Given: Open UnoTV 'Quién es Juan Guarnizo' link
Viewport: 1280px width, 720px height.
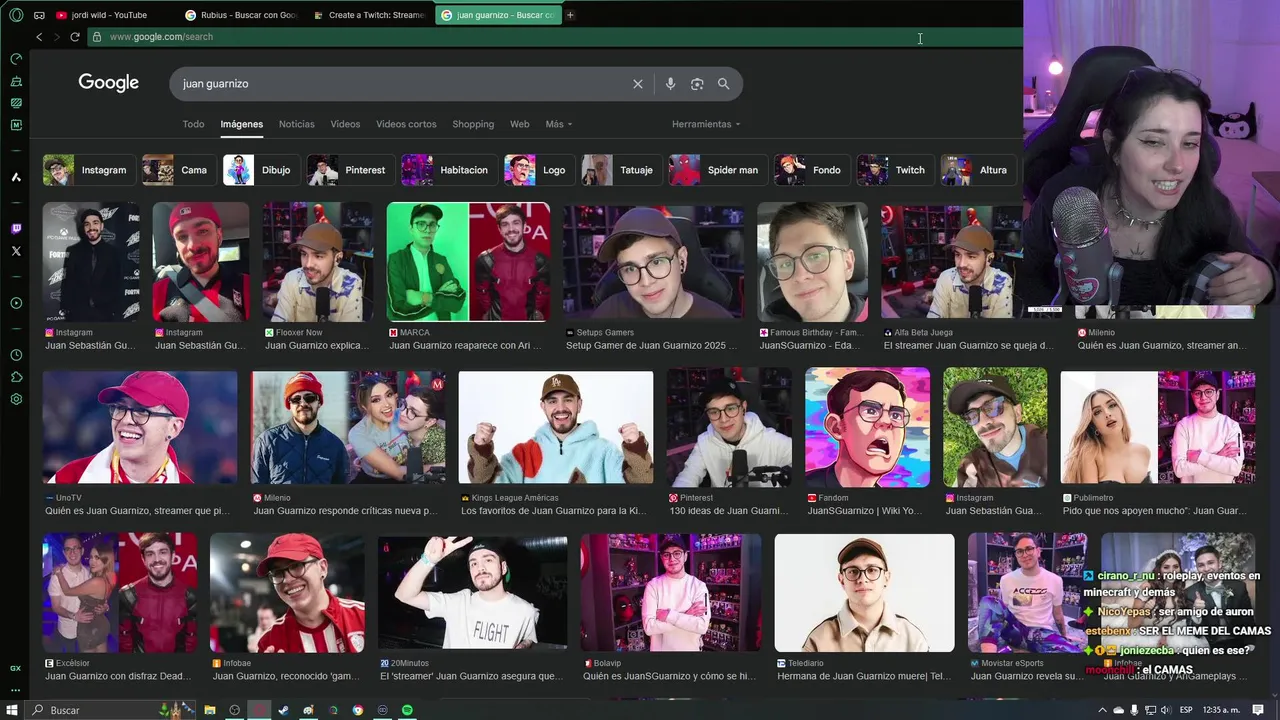Looking at the screenshot, I should 137,511.
